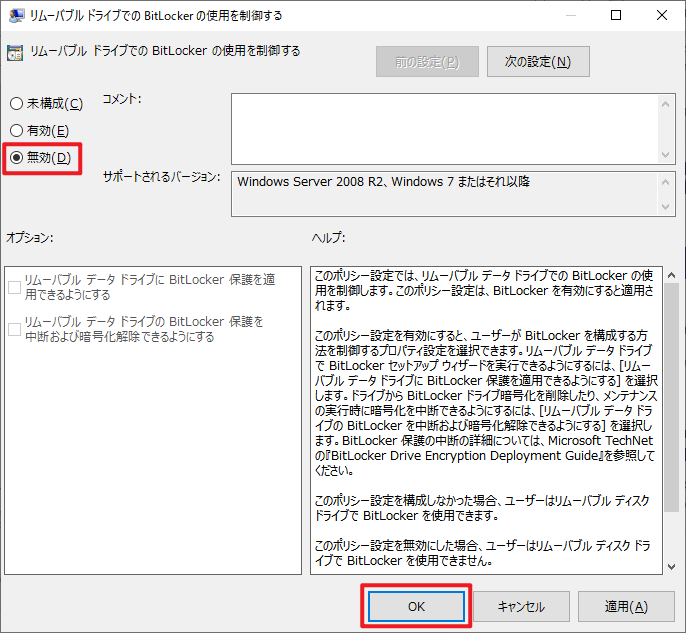This screenshot has width=686, height=633.
Task: Click the policy heading リムーバブル ドライブでの BitLocker の使用を制御する
Action: tap(165, 51)
